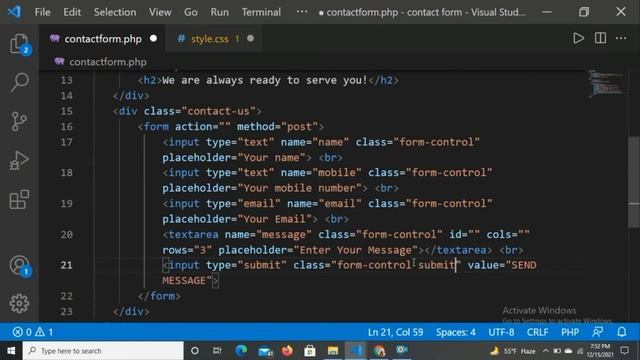Viewport: 640px width, 360px height.
Task: Open the View menu
Action: click(x=160, y=12)
